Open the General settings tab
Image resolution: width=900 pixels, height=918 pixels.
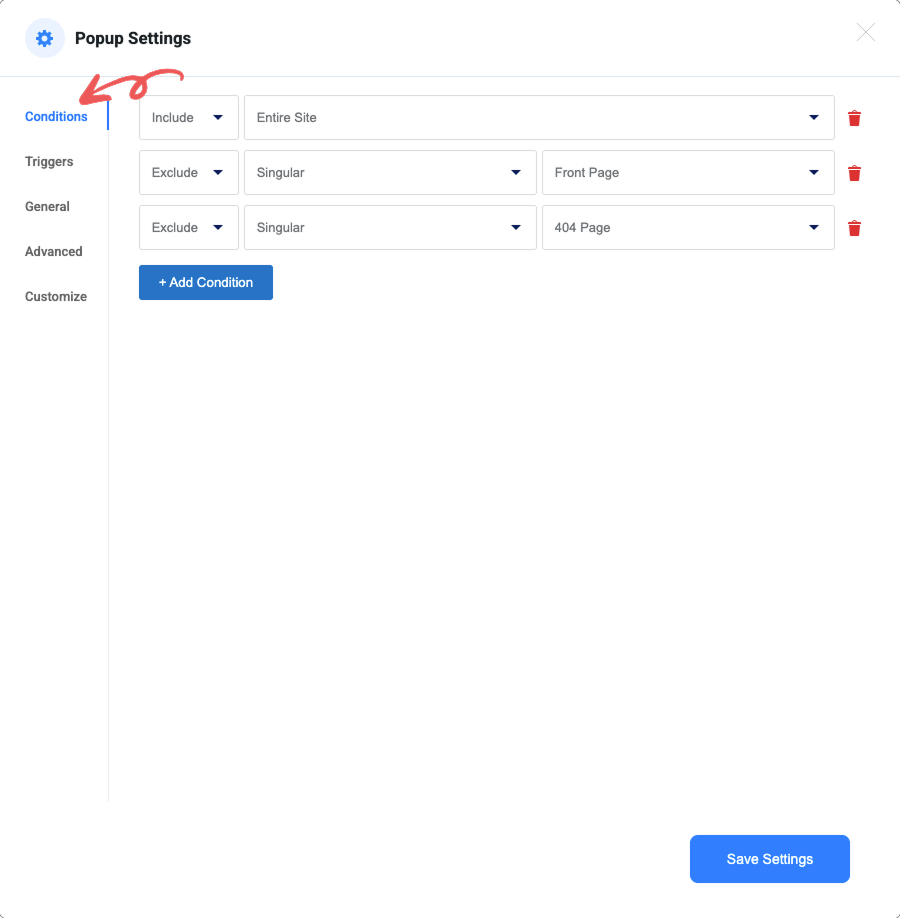point(47,207)
